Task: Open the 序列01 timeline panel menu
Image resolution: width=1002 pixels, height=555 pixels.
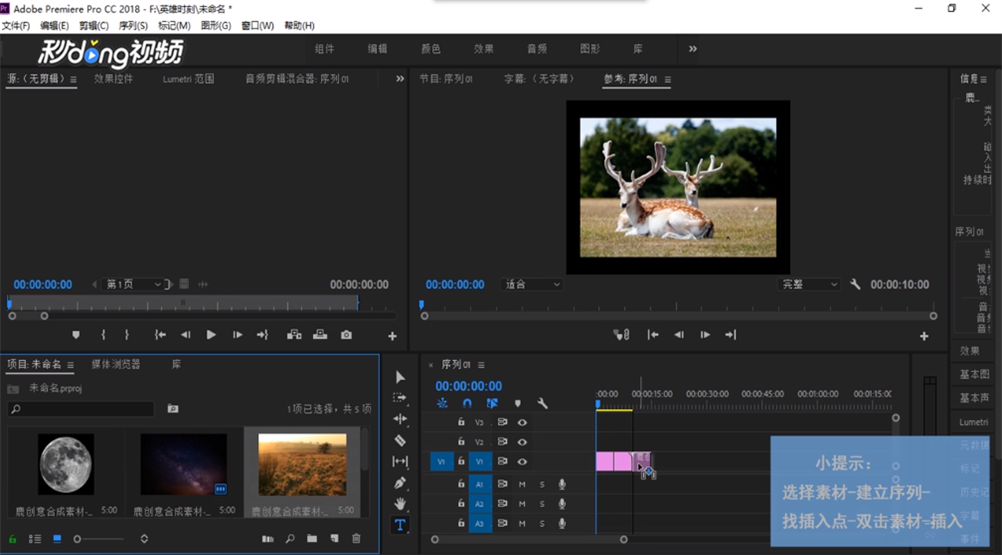Action: tap(481, 365)
